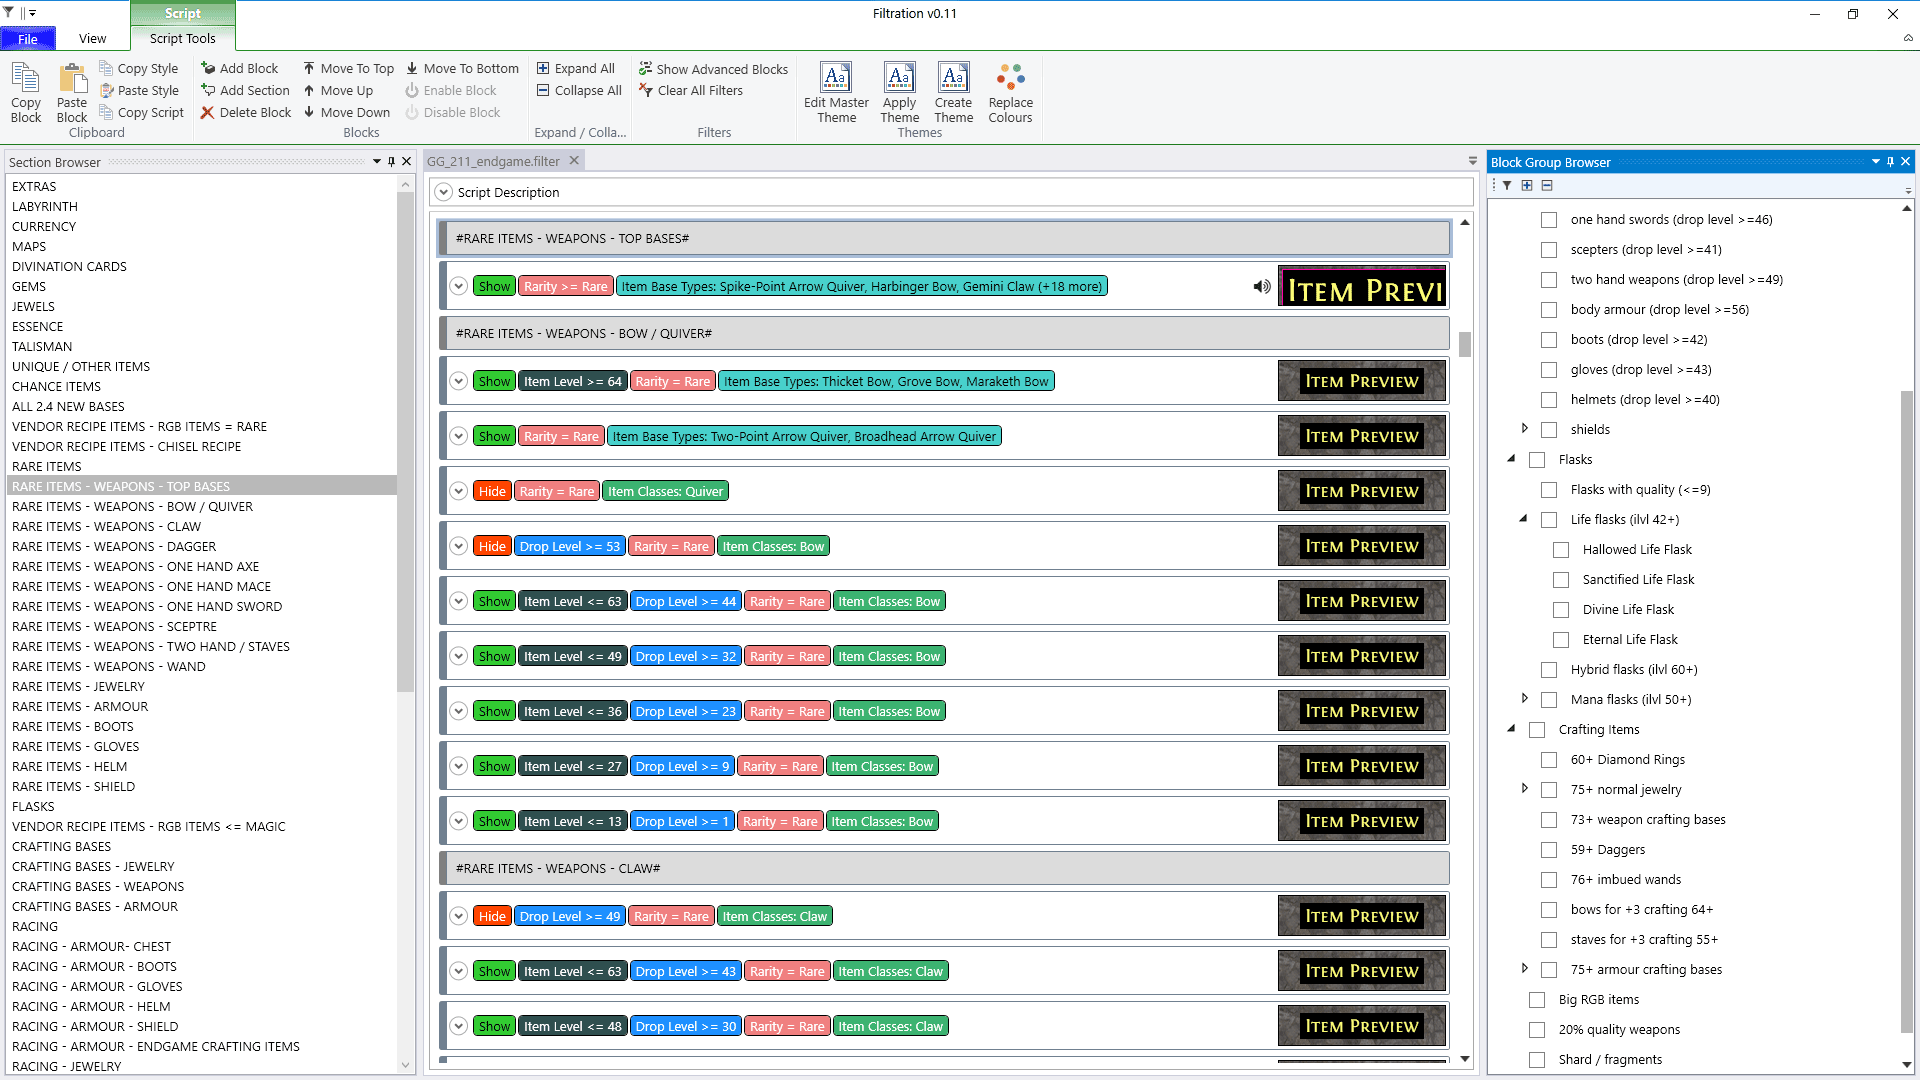Click Item Classes: Claw on Drop Level >= 49 block

point(775,916)
